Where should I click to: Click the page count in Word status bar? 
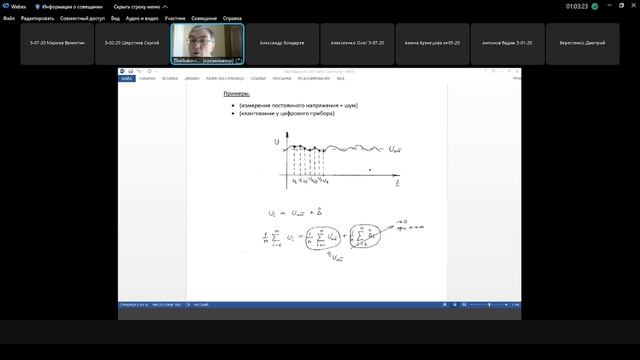pyautogui.click(x=133, y=305)
